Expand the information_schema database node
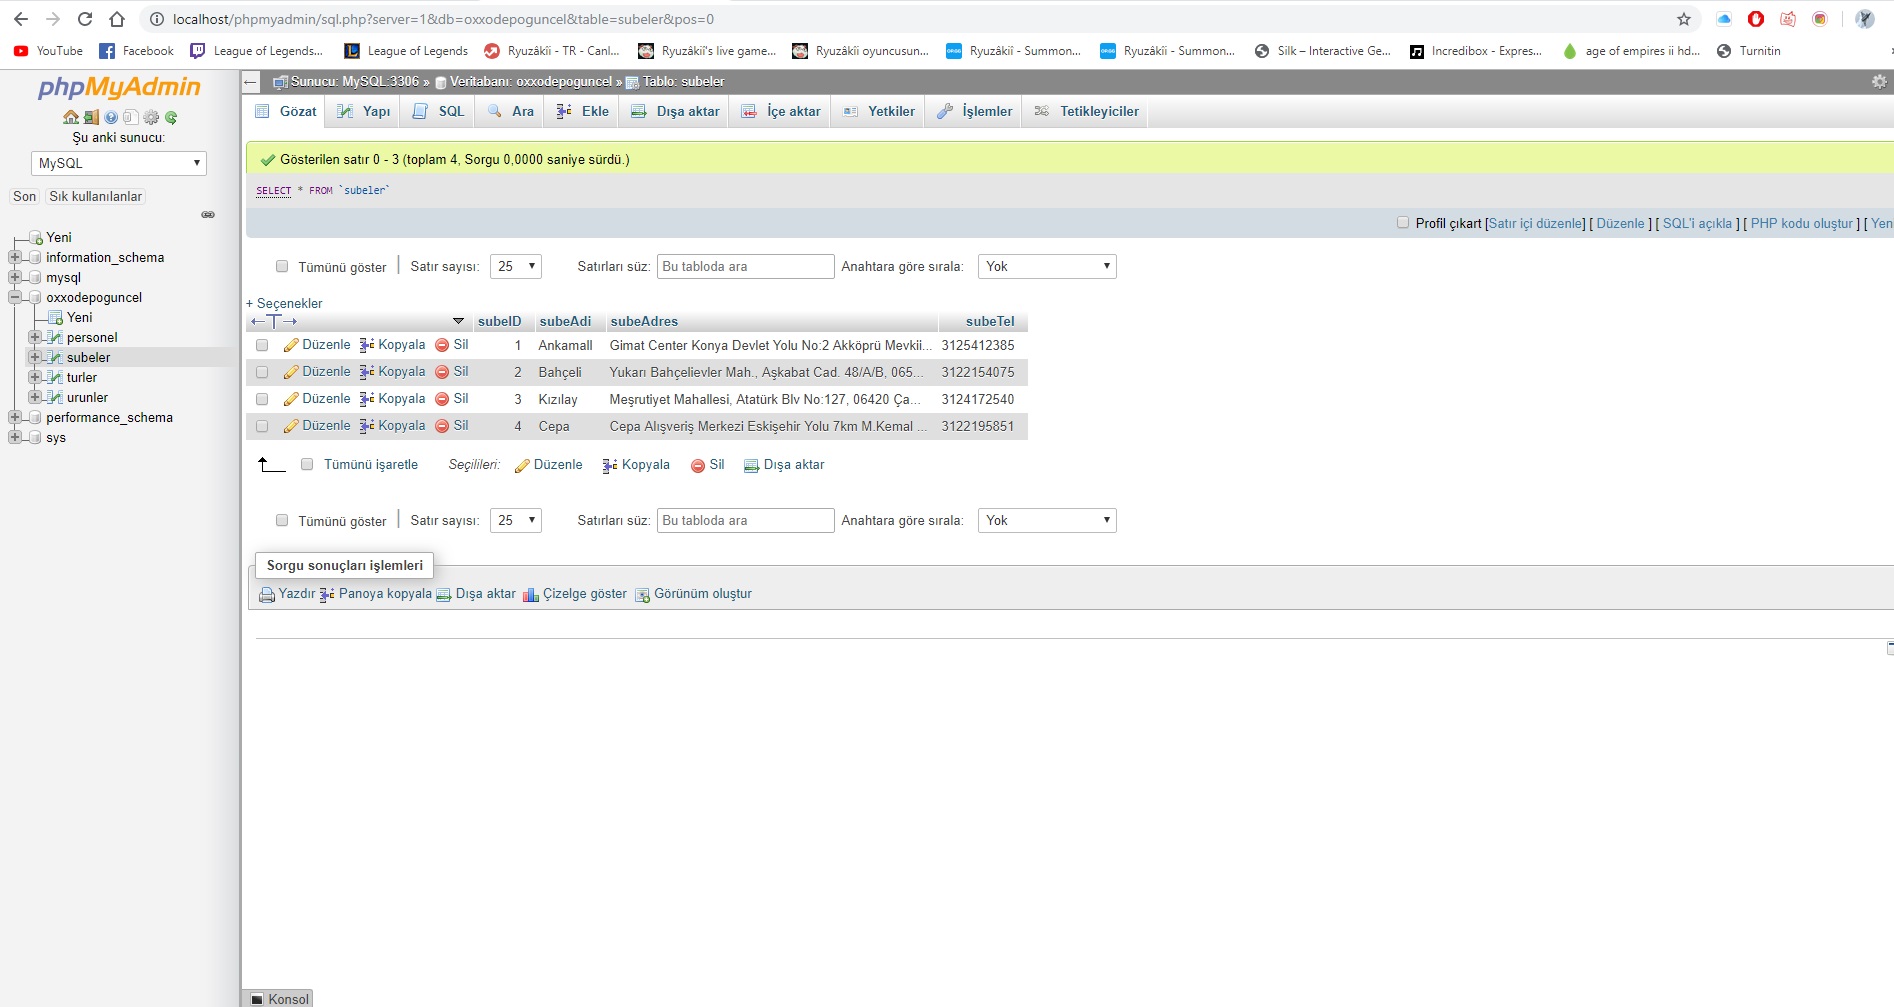The width and height of the screenshot is (1894, 1007). tap(15, 257)
